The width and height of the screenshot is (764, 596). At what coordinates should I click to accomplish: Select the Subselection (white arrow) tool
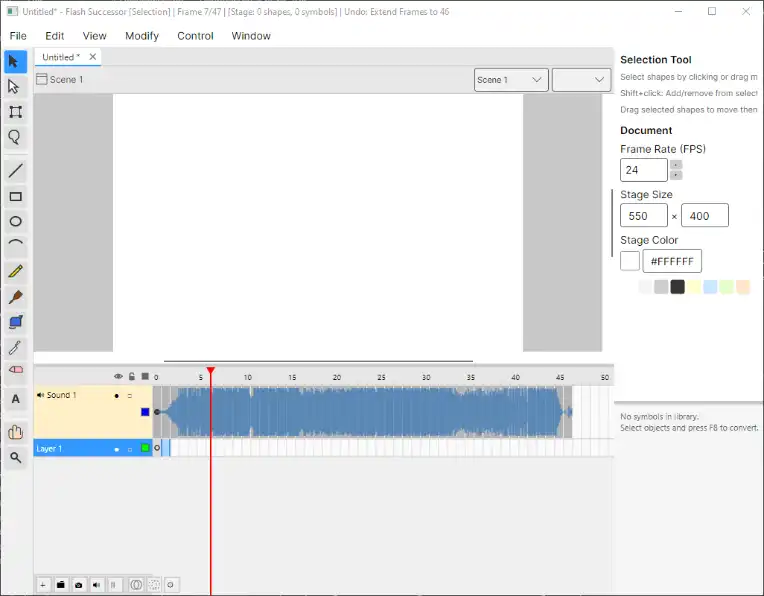click(15, 87)
